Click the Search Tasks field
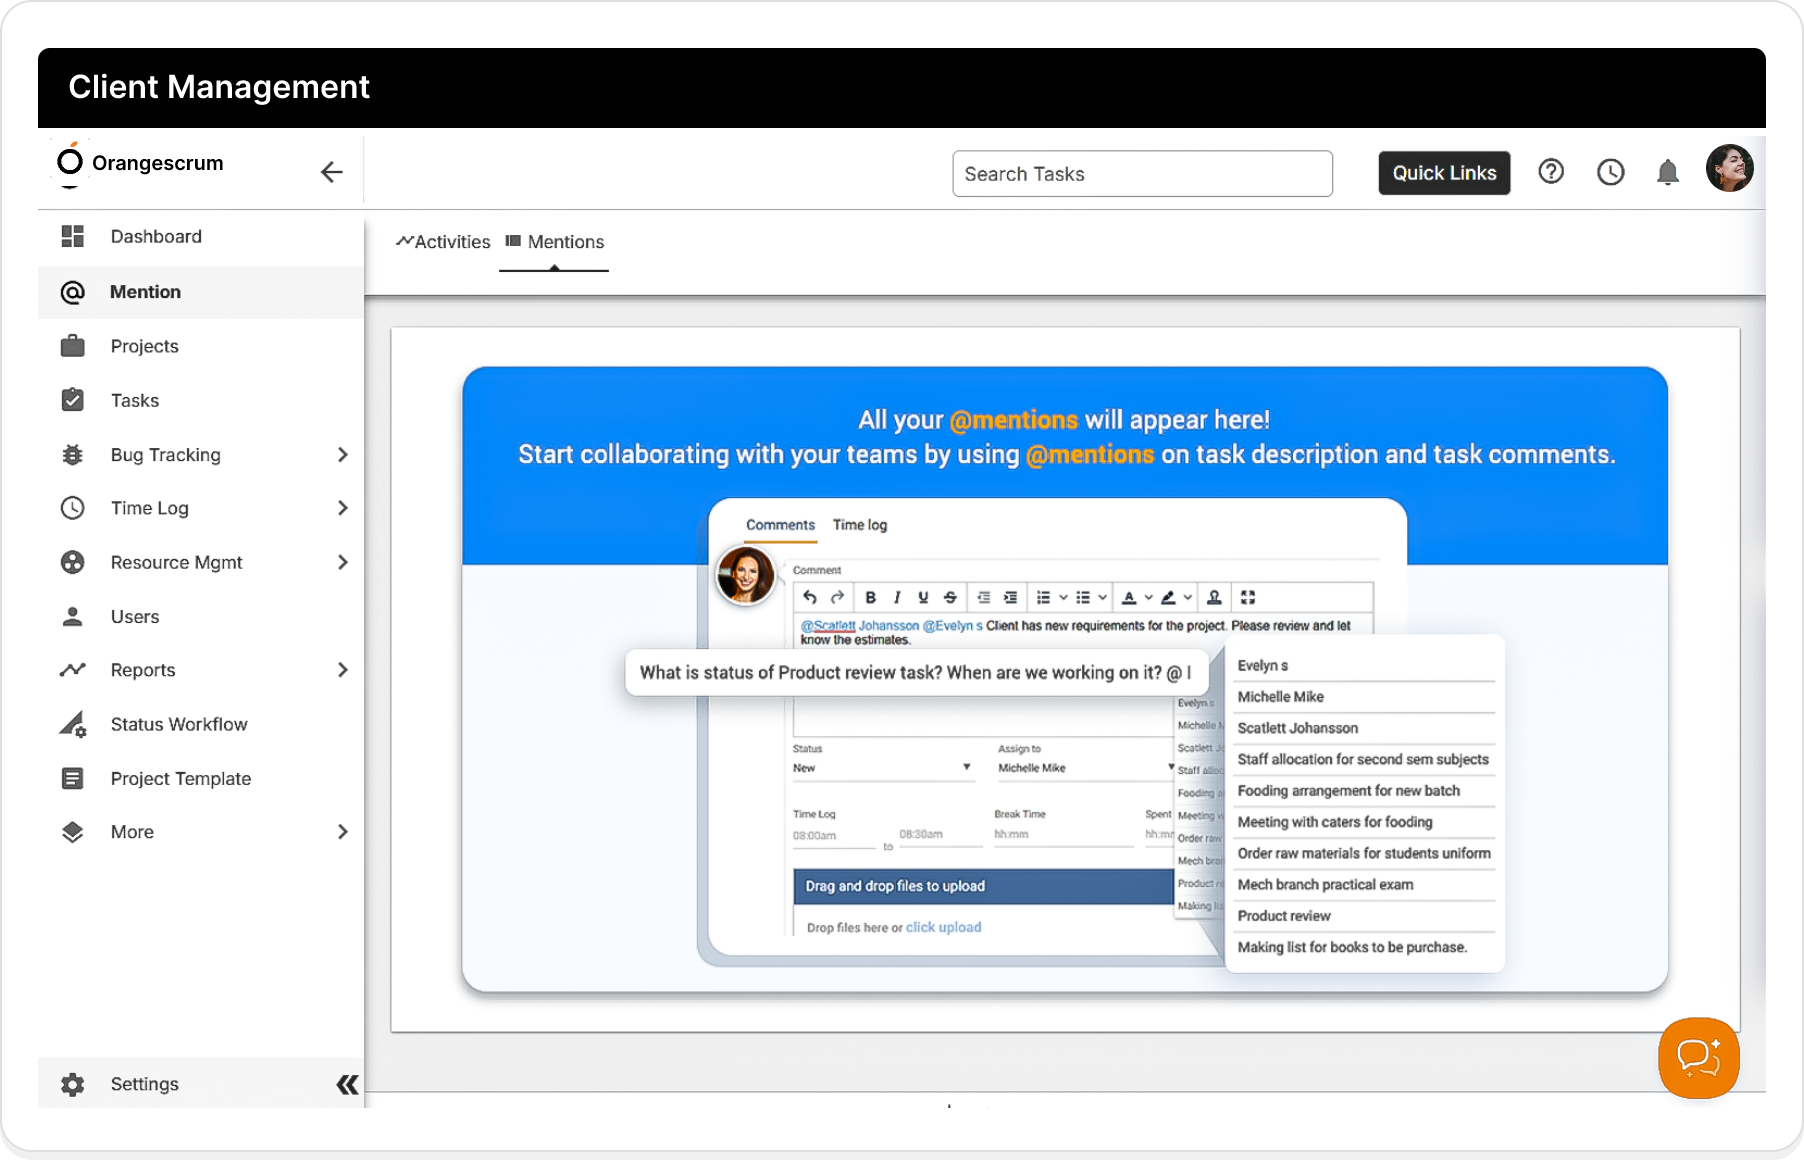 pos(1142,174)
